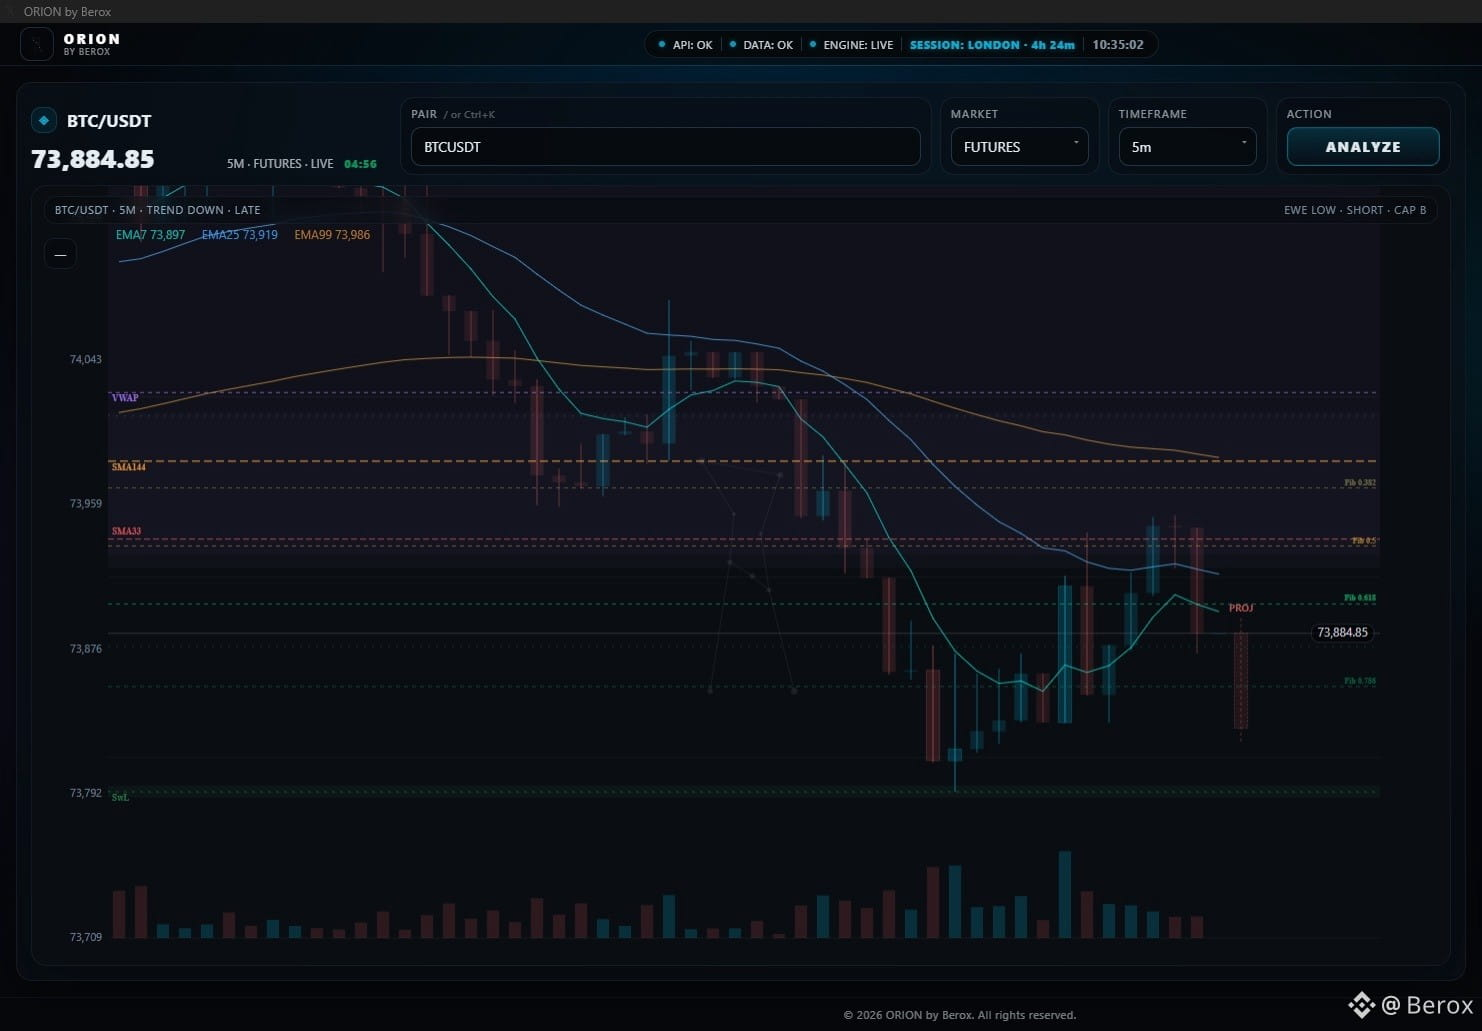The width and height of the screenshot is (1482, 1031).
Task: Click the SMA144 line label
Action: click(129, 467)
